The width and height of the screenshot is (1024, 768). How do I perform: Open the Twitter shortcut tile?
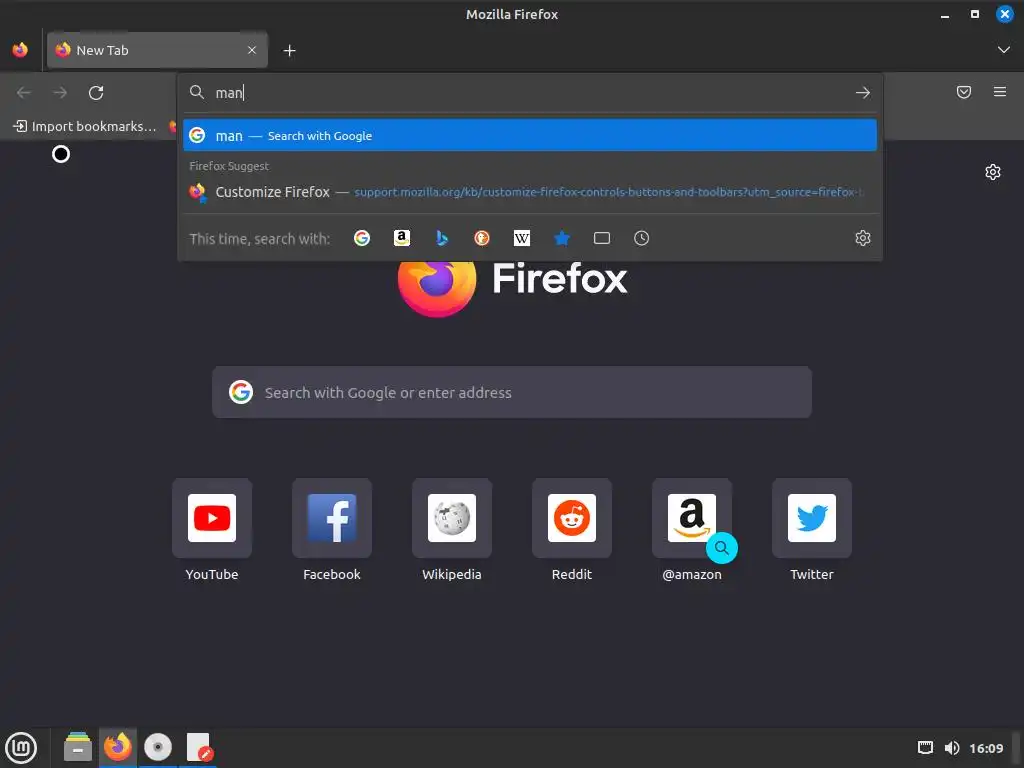pyautogui.click(x=812, y=530)
